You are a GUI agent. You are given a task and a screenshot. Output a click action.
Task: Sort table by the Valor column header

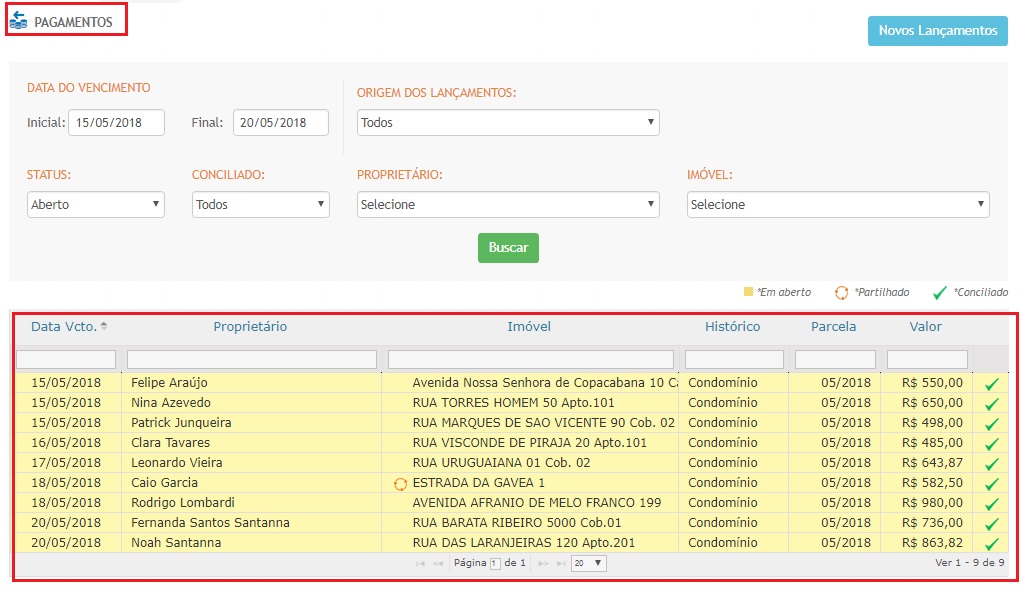coord(925,327)
